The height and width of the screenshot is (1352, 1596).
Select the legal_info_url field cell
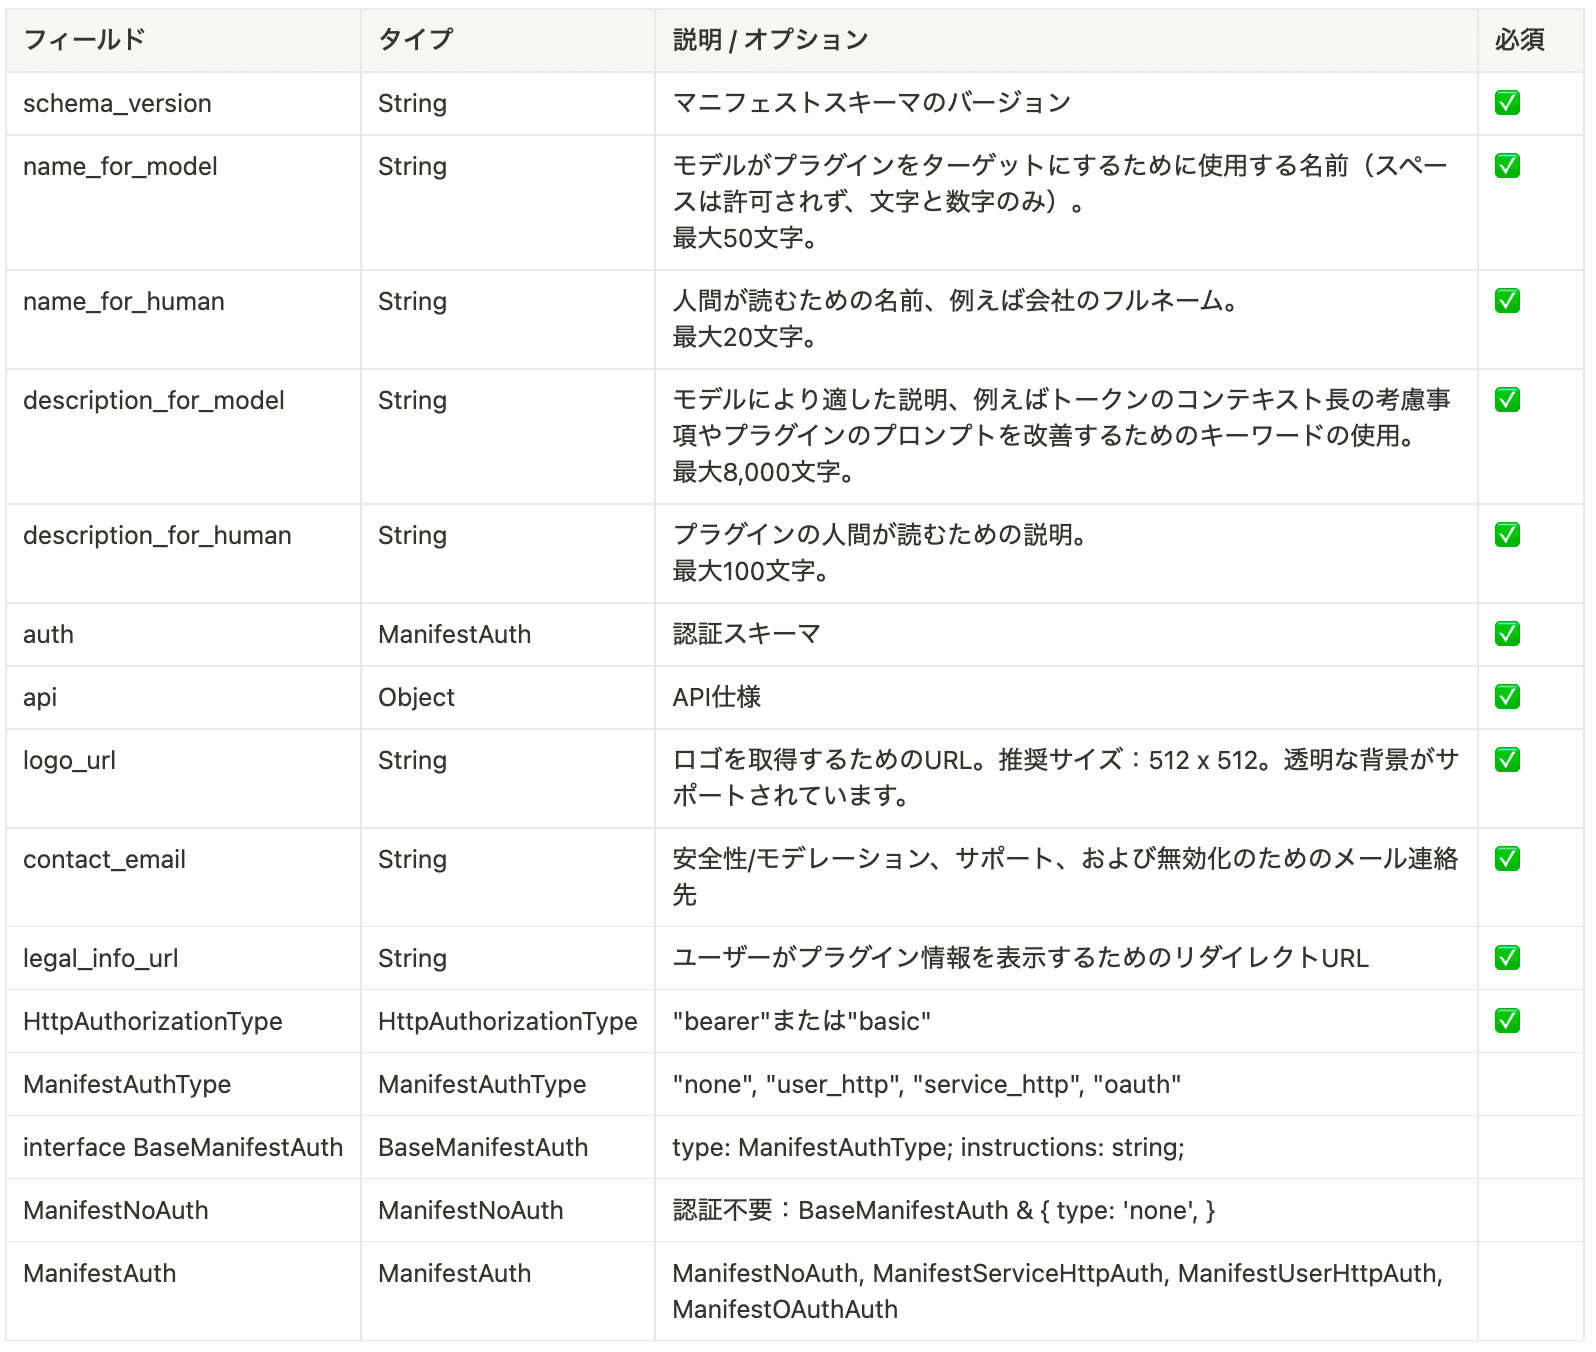click(x=101, y=958)
